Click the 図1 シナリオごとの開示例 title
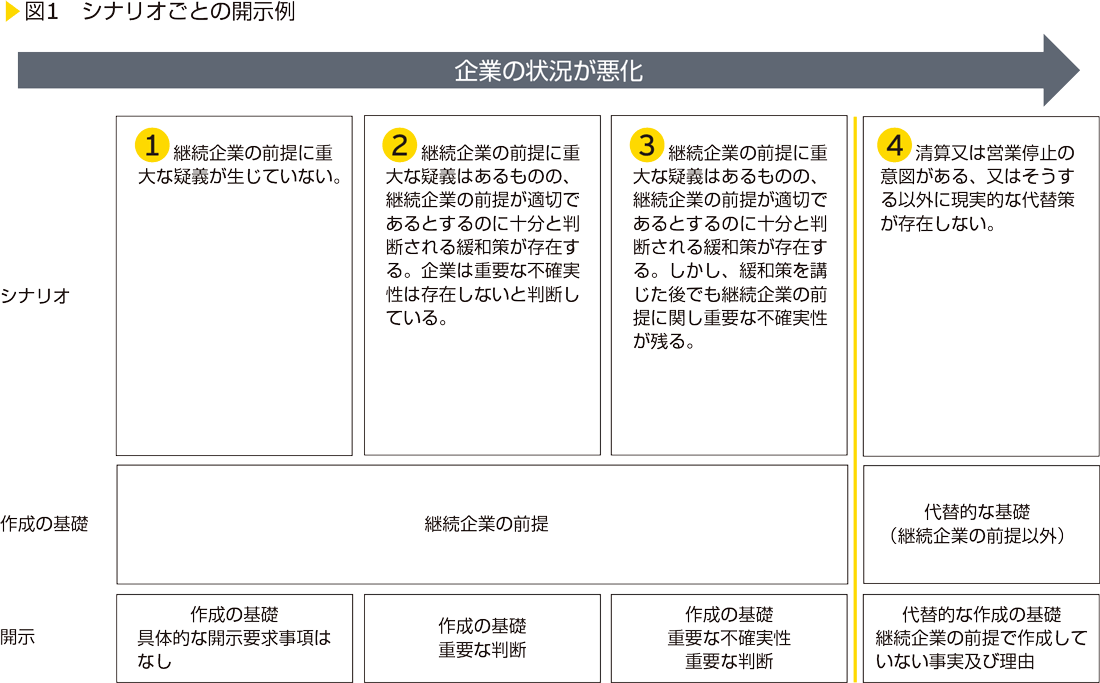The height and width of the screenshot is (683, 1100). [x=160, y=14]
